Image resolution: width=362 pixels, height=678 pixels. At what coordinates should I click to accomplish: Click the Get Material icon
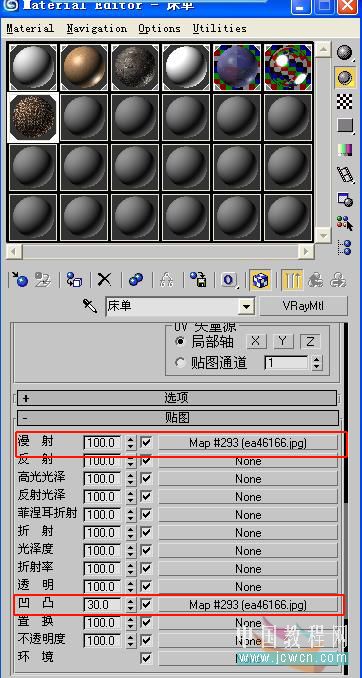19,280
